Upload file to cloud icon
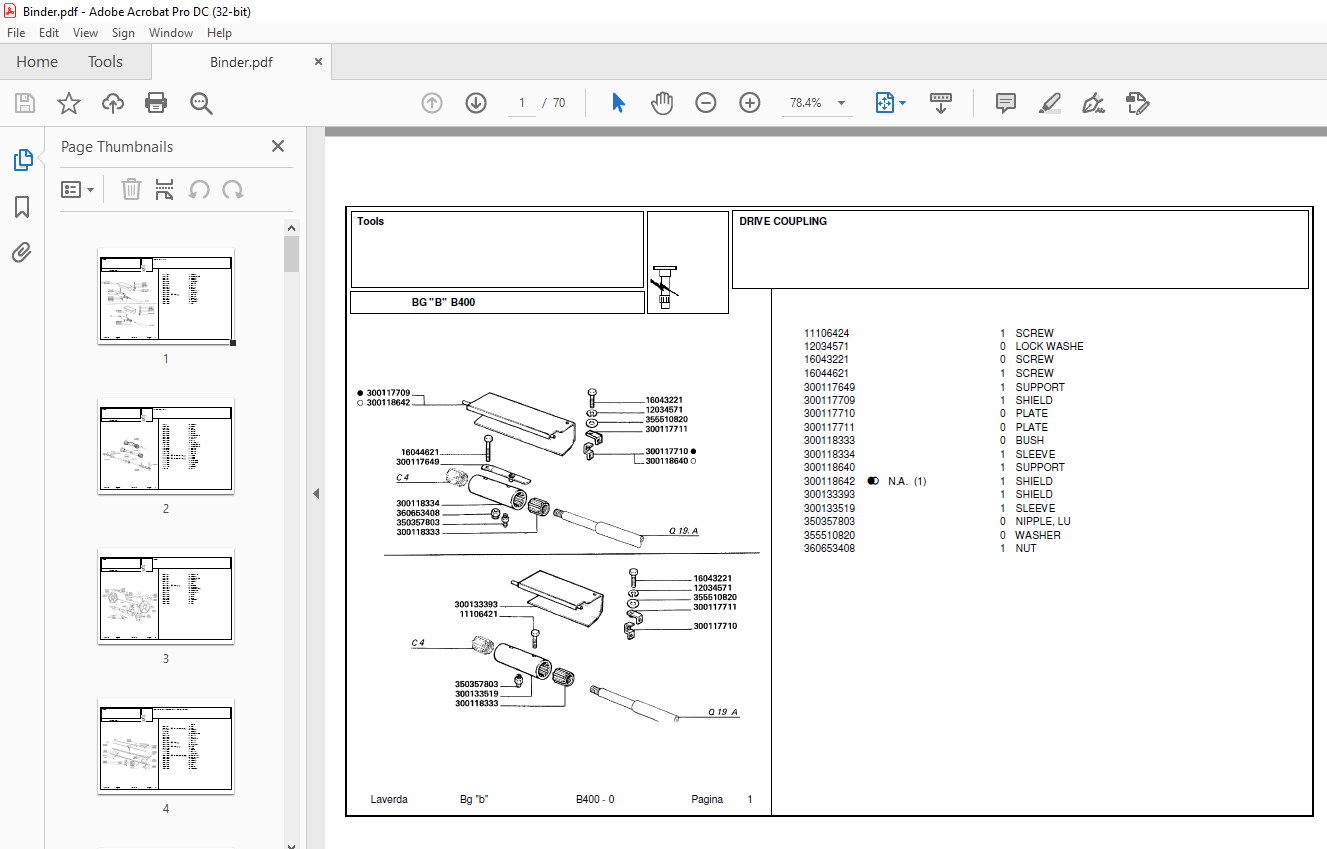The image size is (1327, 849). [x=113, y=103]
